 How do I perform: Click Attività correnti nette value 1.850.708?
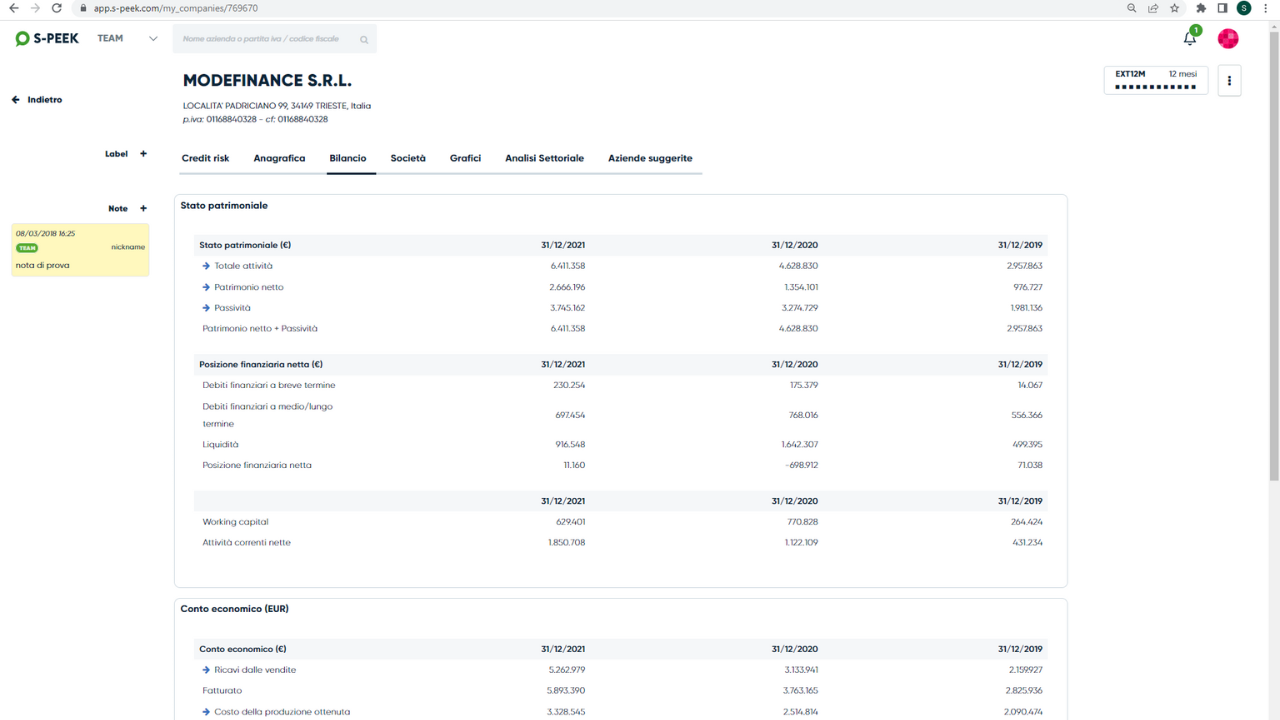point(567,543)
